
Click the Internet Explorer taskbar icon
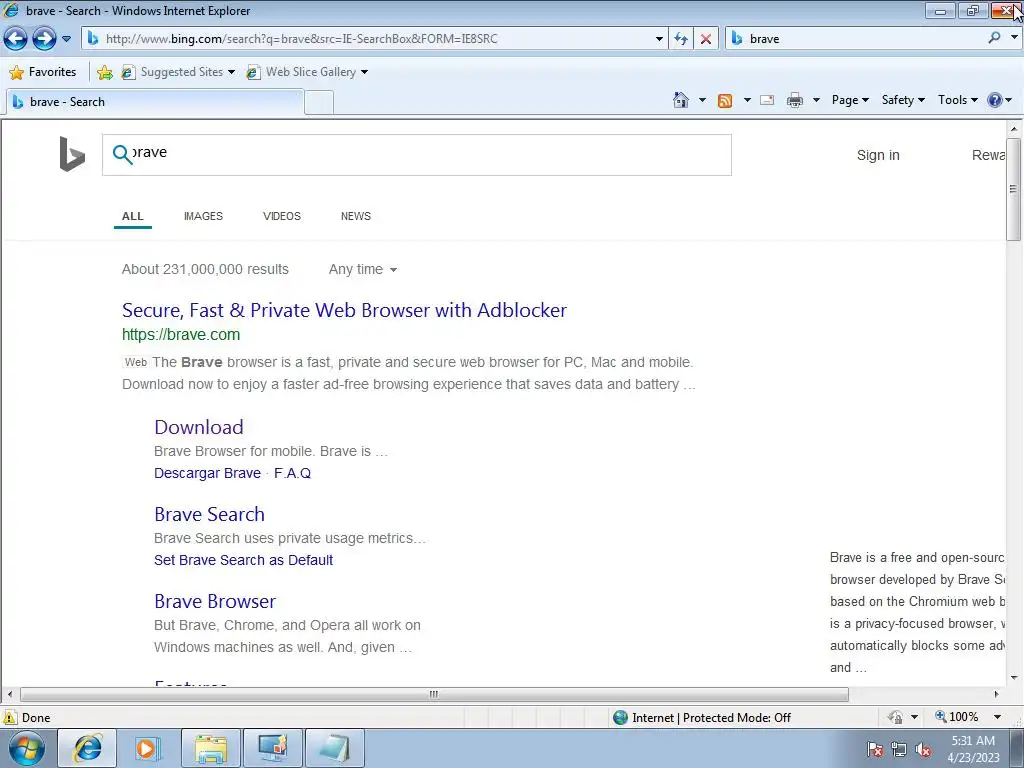point(87,748)
